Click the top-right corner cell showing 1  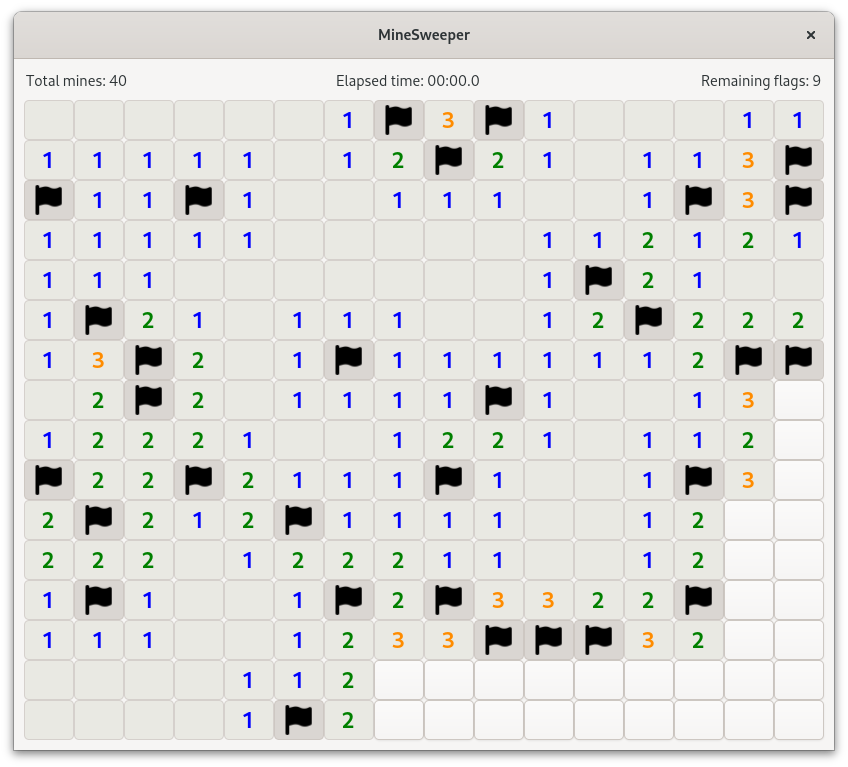click(798, 120)
